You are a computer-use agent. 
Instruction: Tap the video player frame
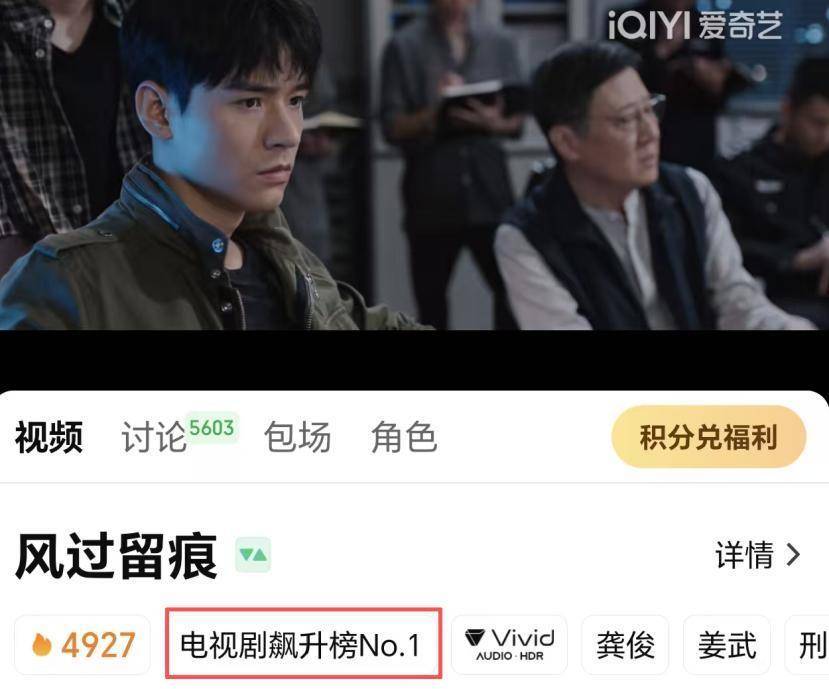coord(414,165)
